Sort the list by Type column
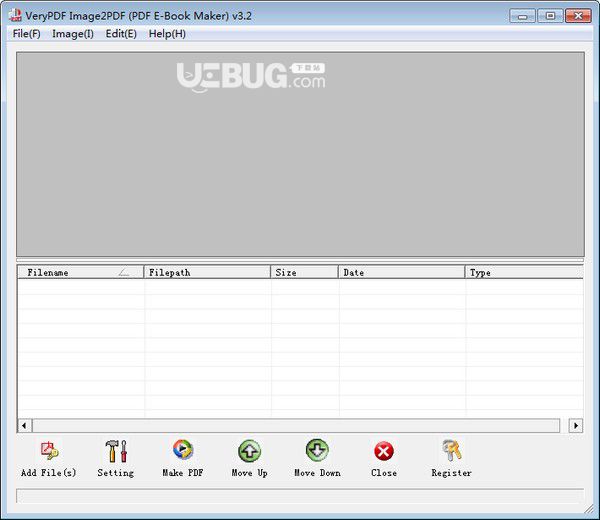This screenshot has width=600, height=520. [524, 272]
